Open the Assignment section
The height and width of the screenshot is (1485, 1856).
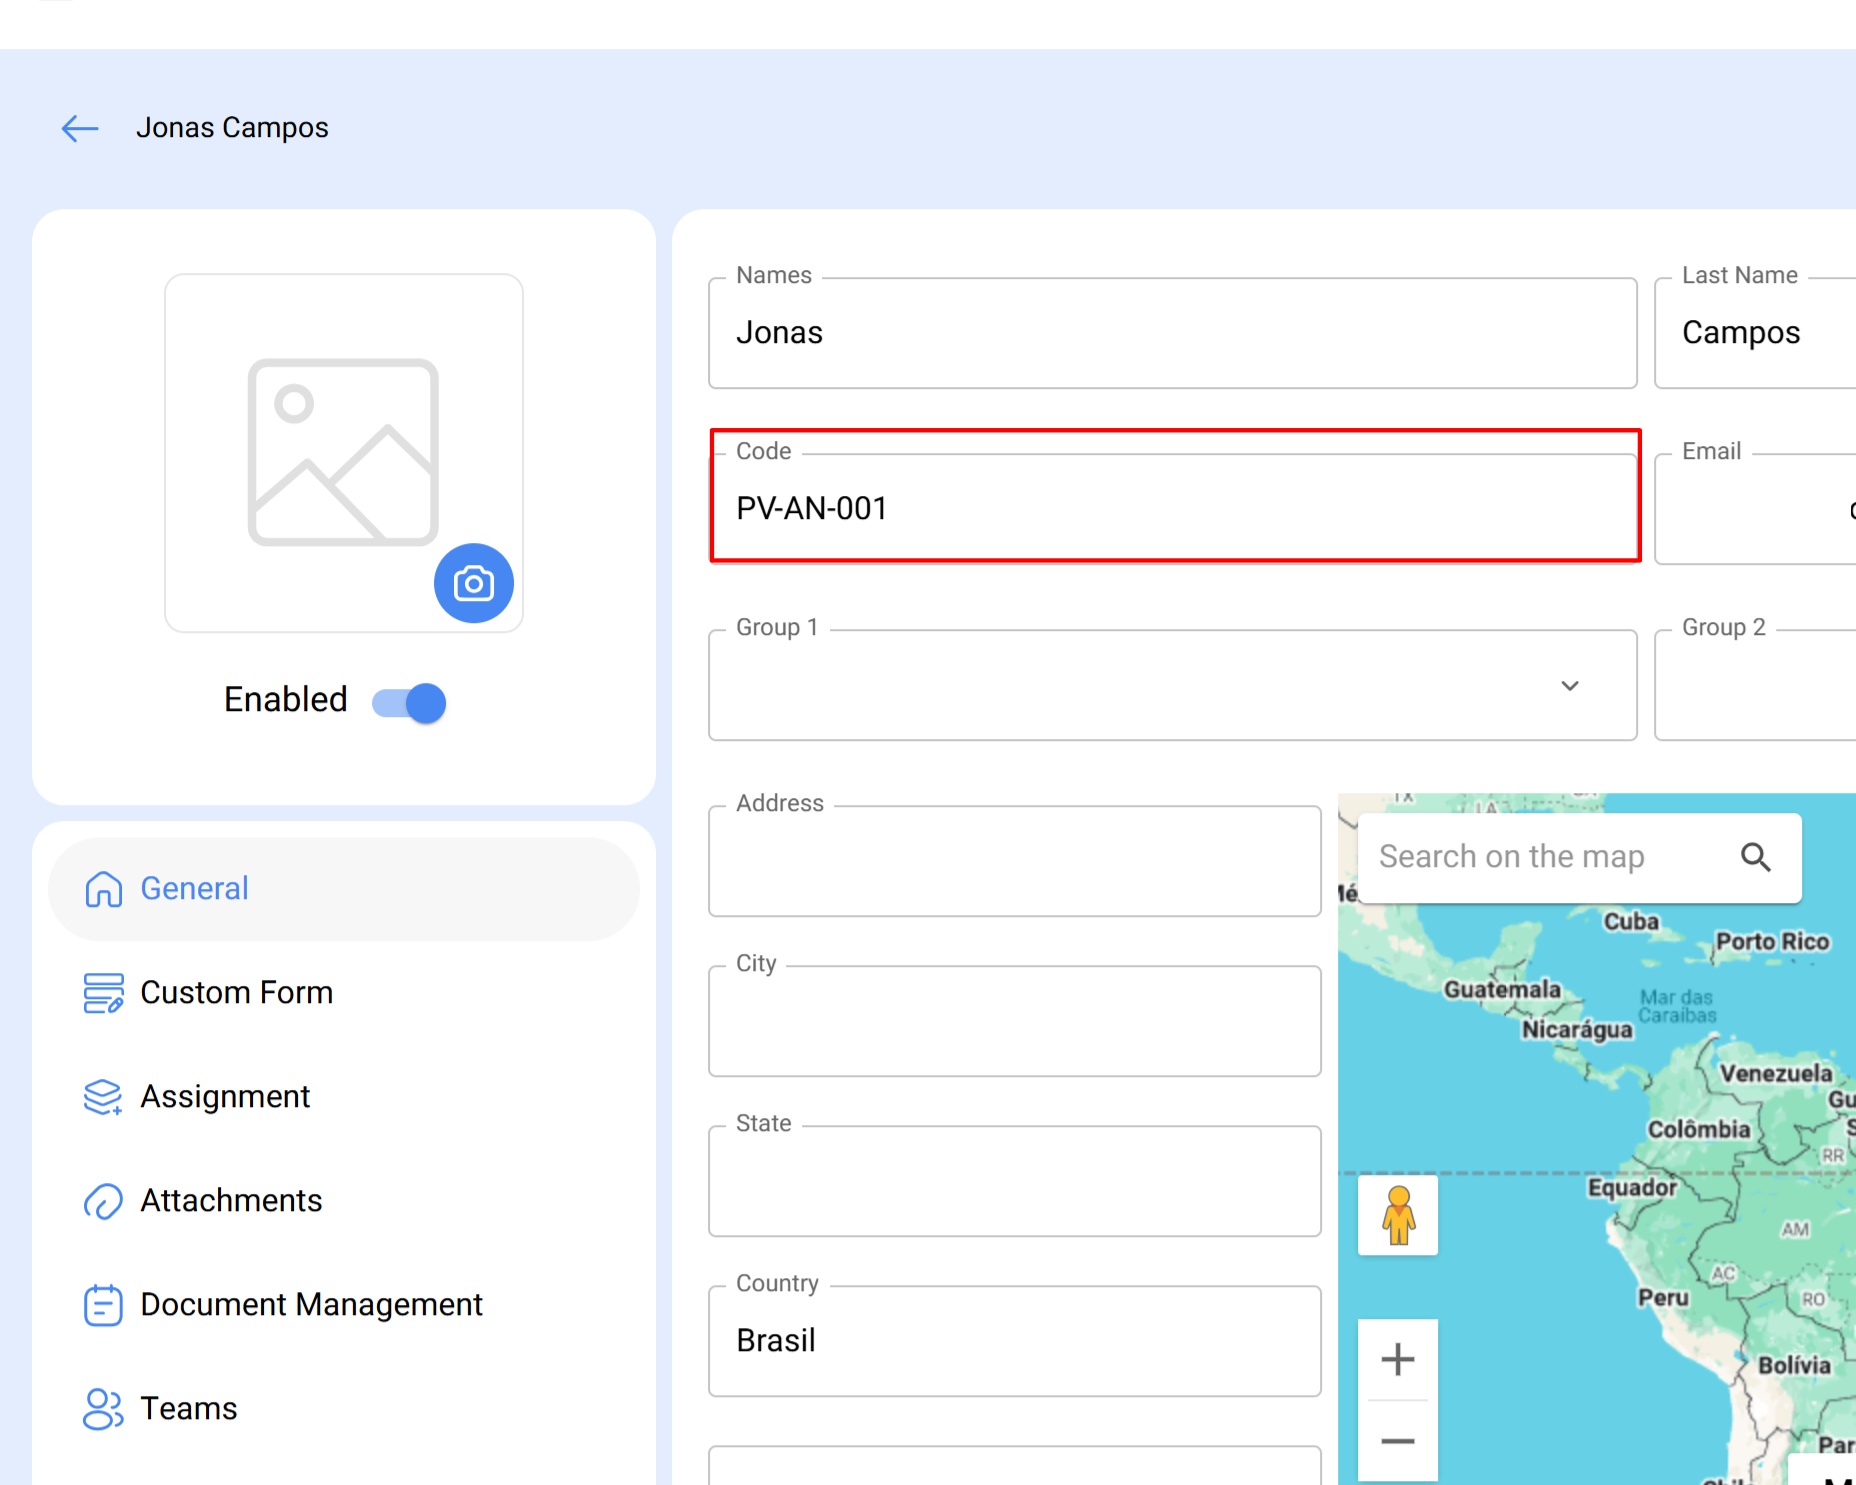pos(225,1097)
